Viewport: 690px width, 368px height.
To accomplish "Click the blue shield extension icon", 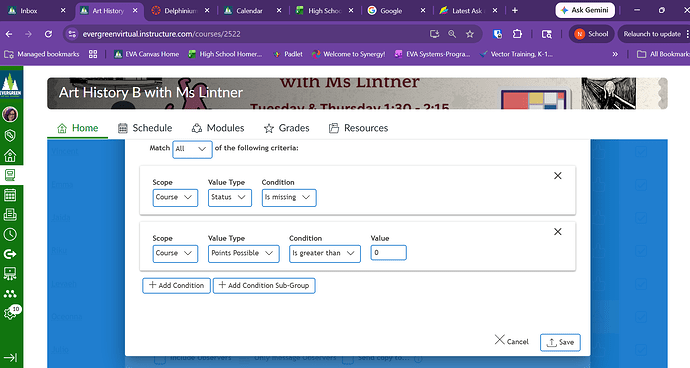I will [498, 34].
